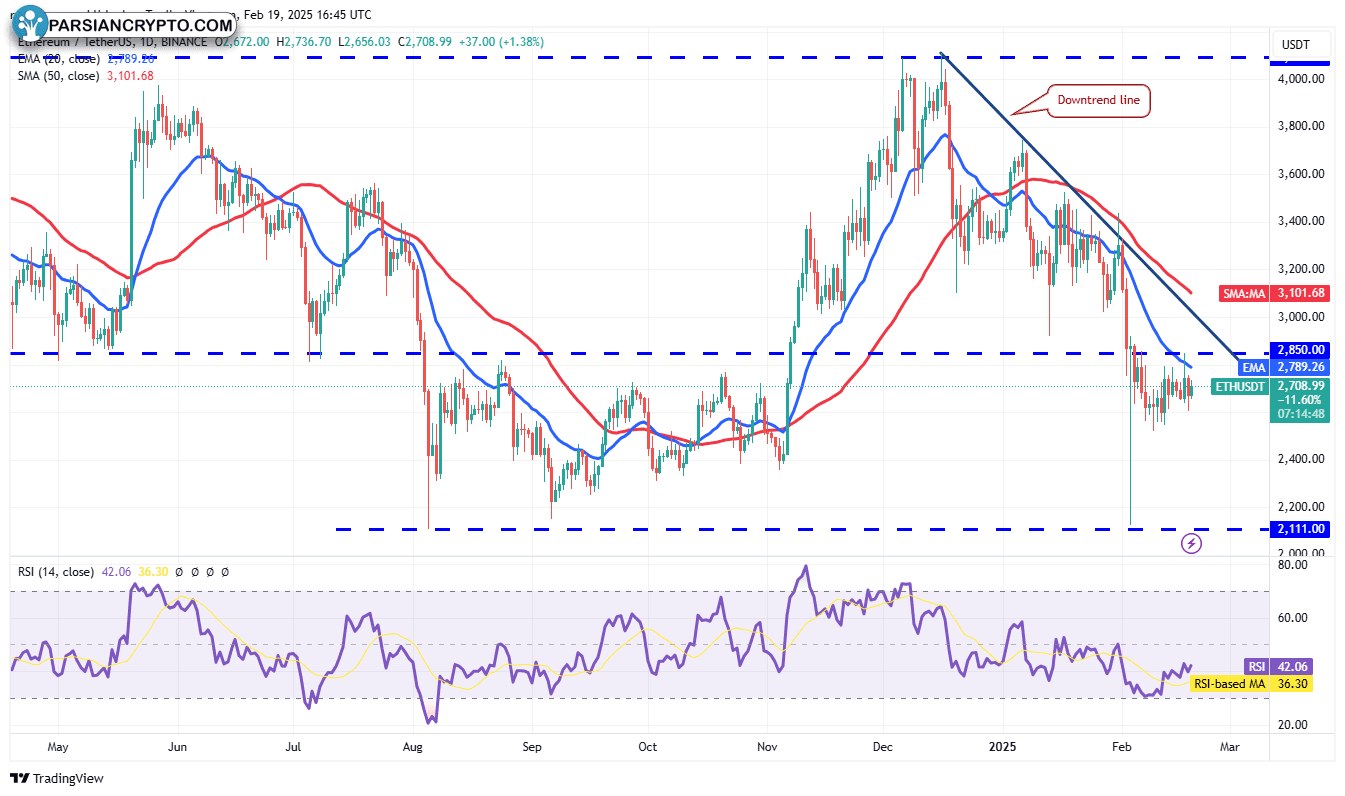Click the 80.00 RSI axis label

[x=1293, y=565]
